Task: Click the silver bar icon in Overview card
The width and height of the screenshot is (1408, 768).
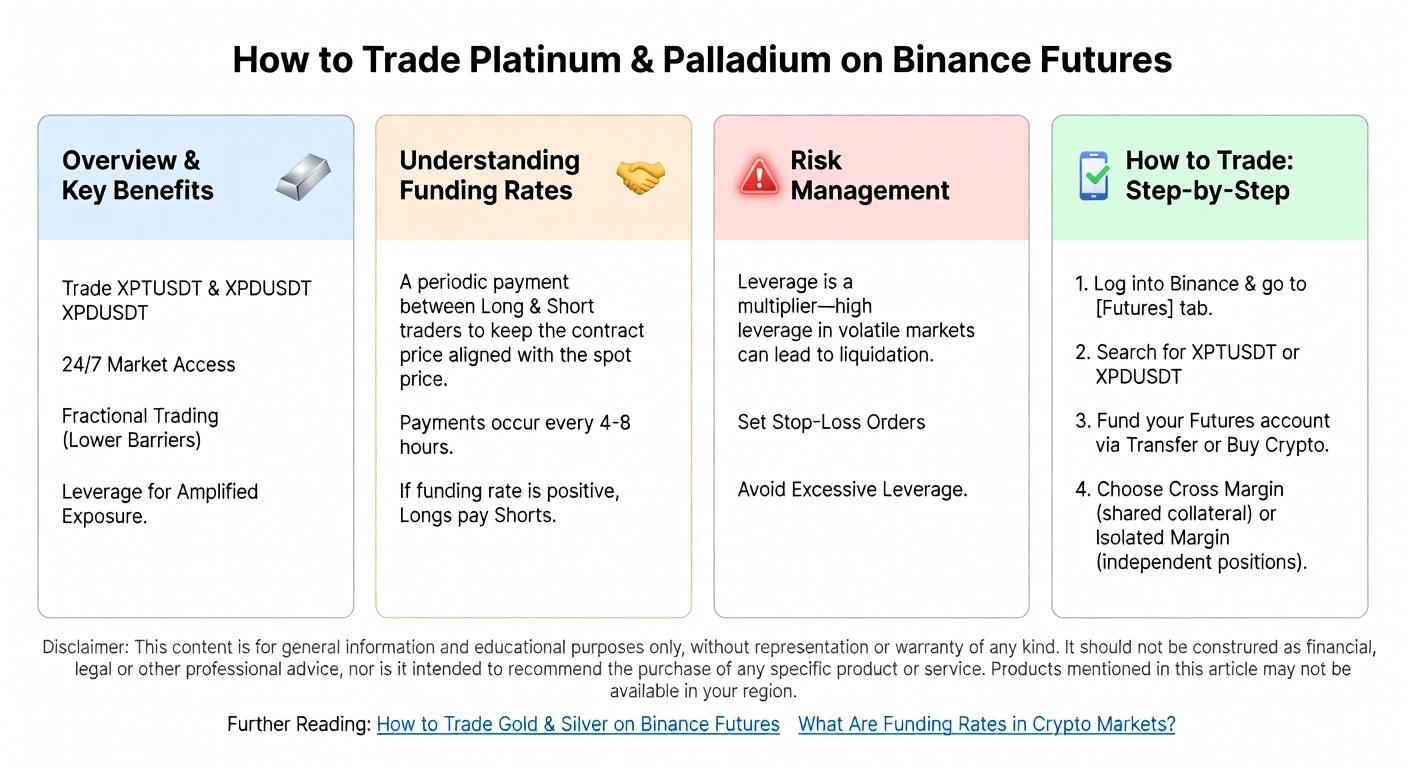Action: (x=302, y=178)
